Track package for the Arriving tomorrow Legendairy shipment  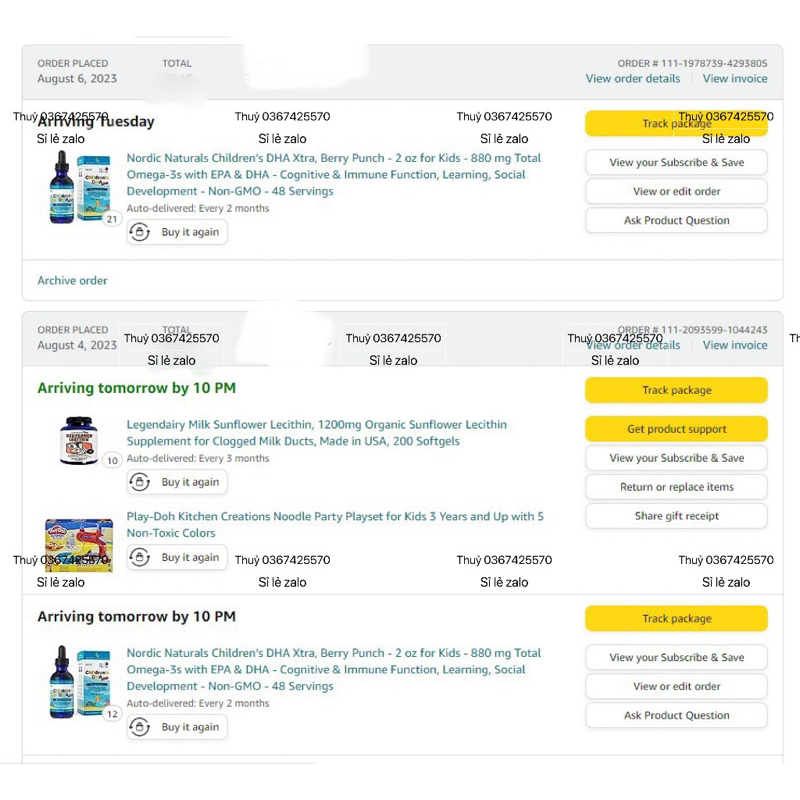click(676, 390)
